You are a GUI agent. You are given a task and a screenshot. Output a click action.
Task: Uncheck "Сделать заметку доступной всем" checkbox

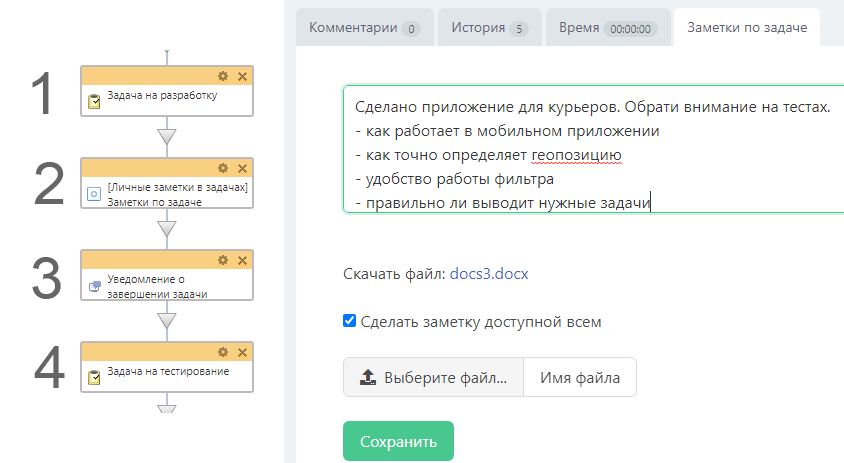click(349, 321)
